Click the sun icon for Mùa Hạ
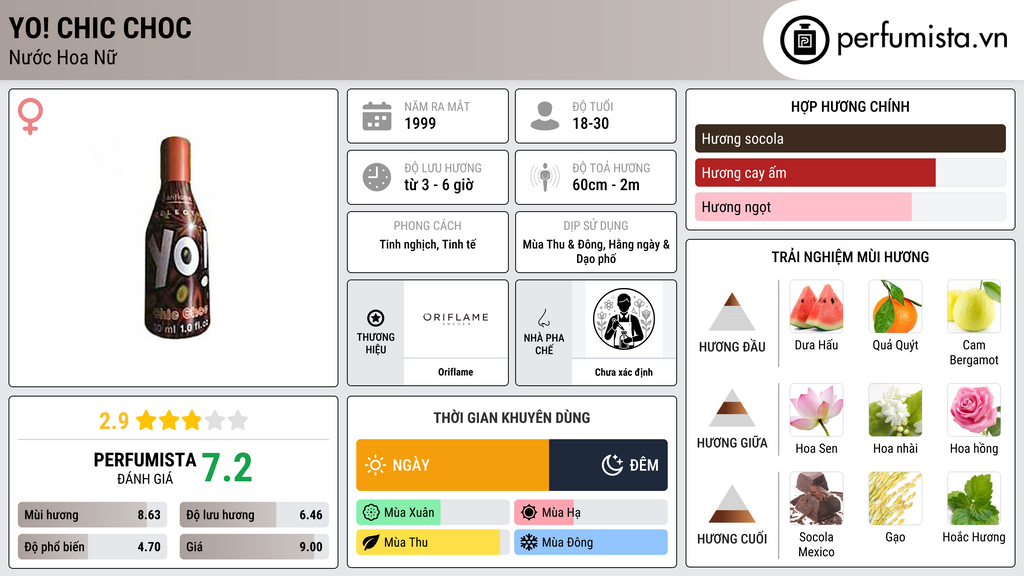 529,513
